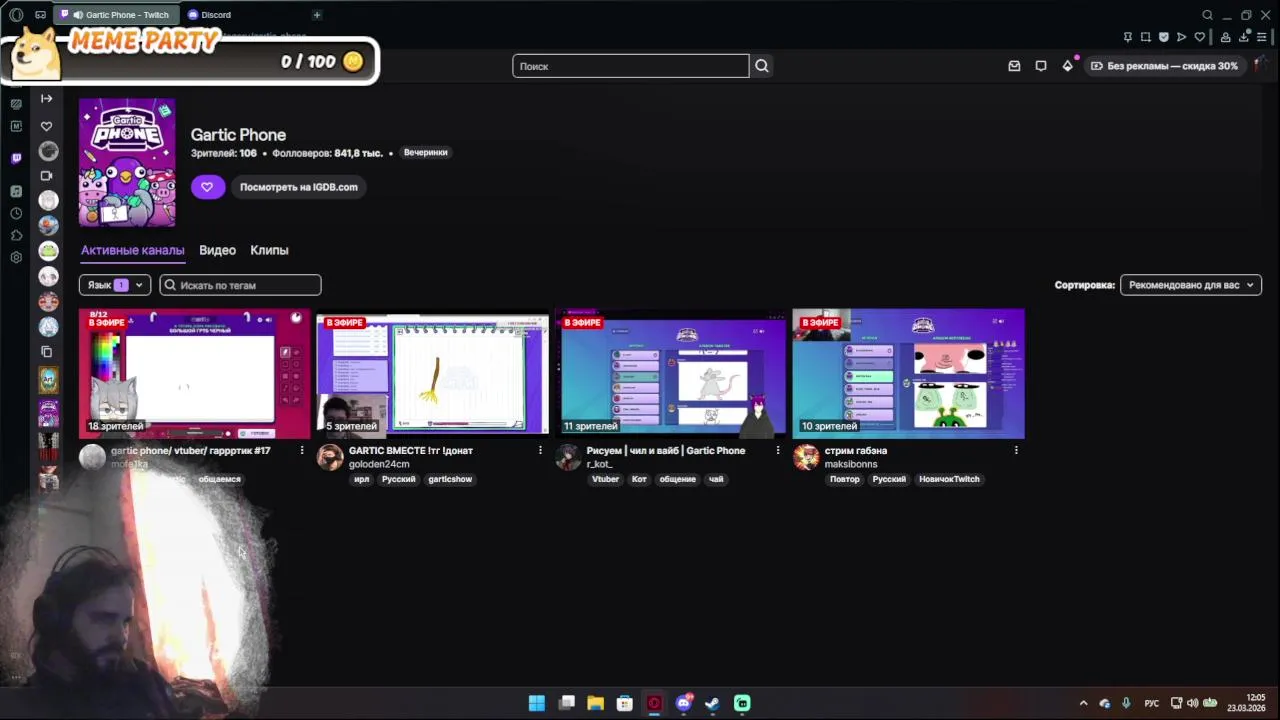Click the snapshot capture icon in toolbar
The image size is (1280, 720).
[x=1146, y=37]
